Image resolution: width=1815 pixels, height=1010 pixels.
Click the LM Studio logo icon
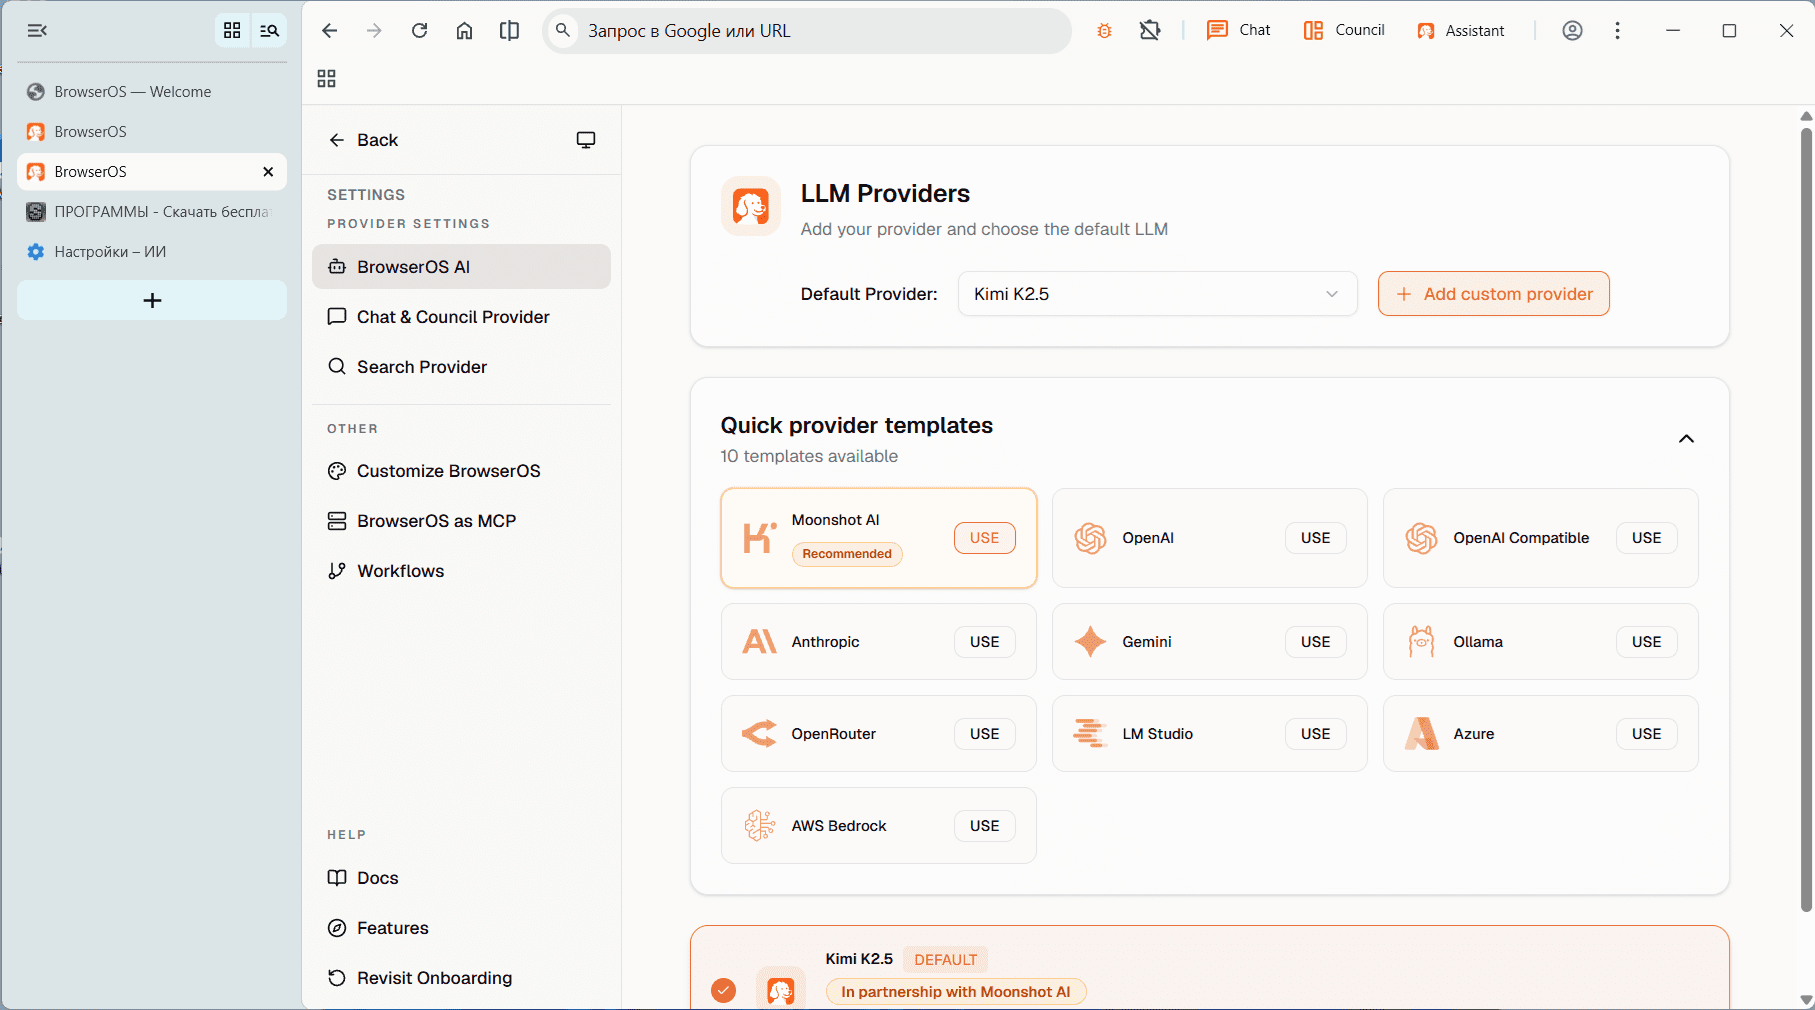1090,734
